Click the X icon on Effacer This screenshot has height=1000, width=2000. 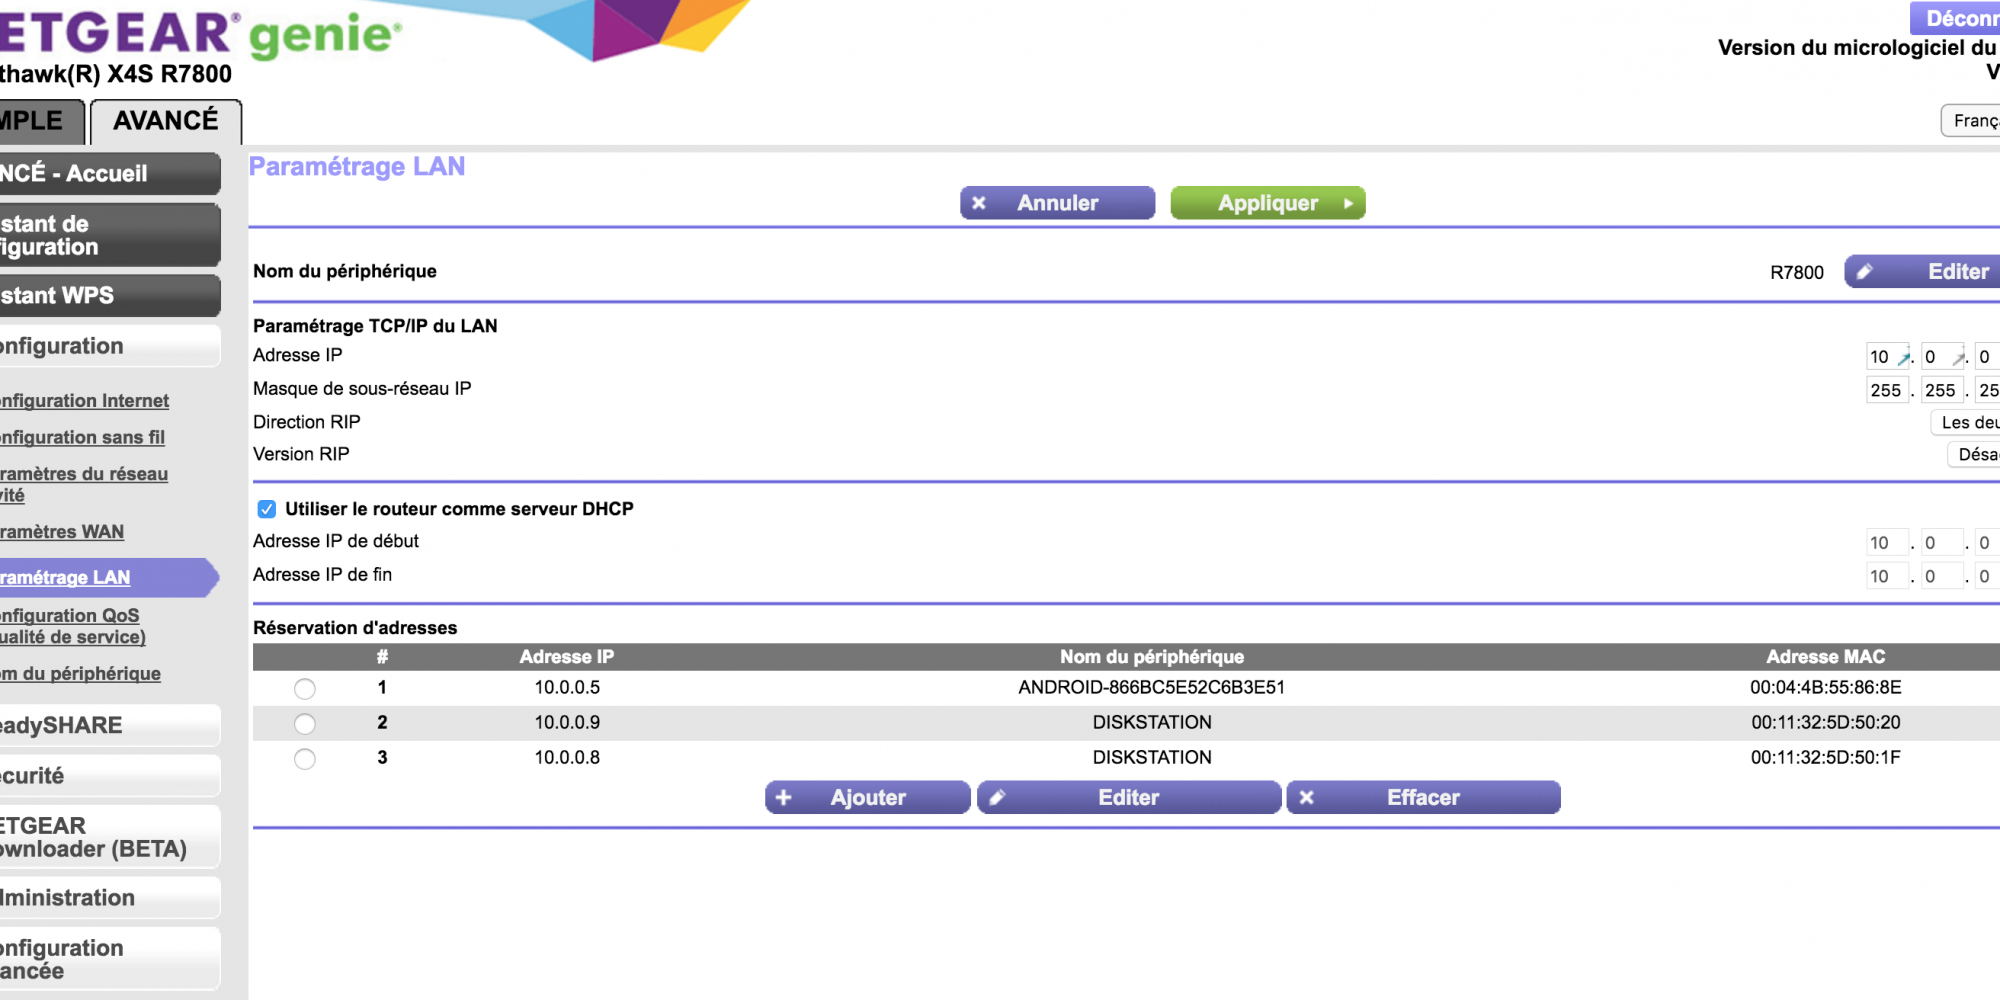click(1306, 797)
